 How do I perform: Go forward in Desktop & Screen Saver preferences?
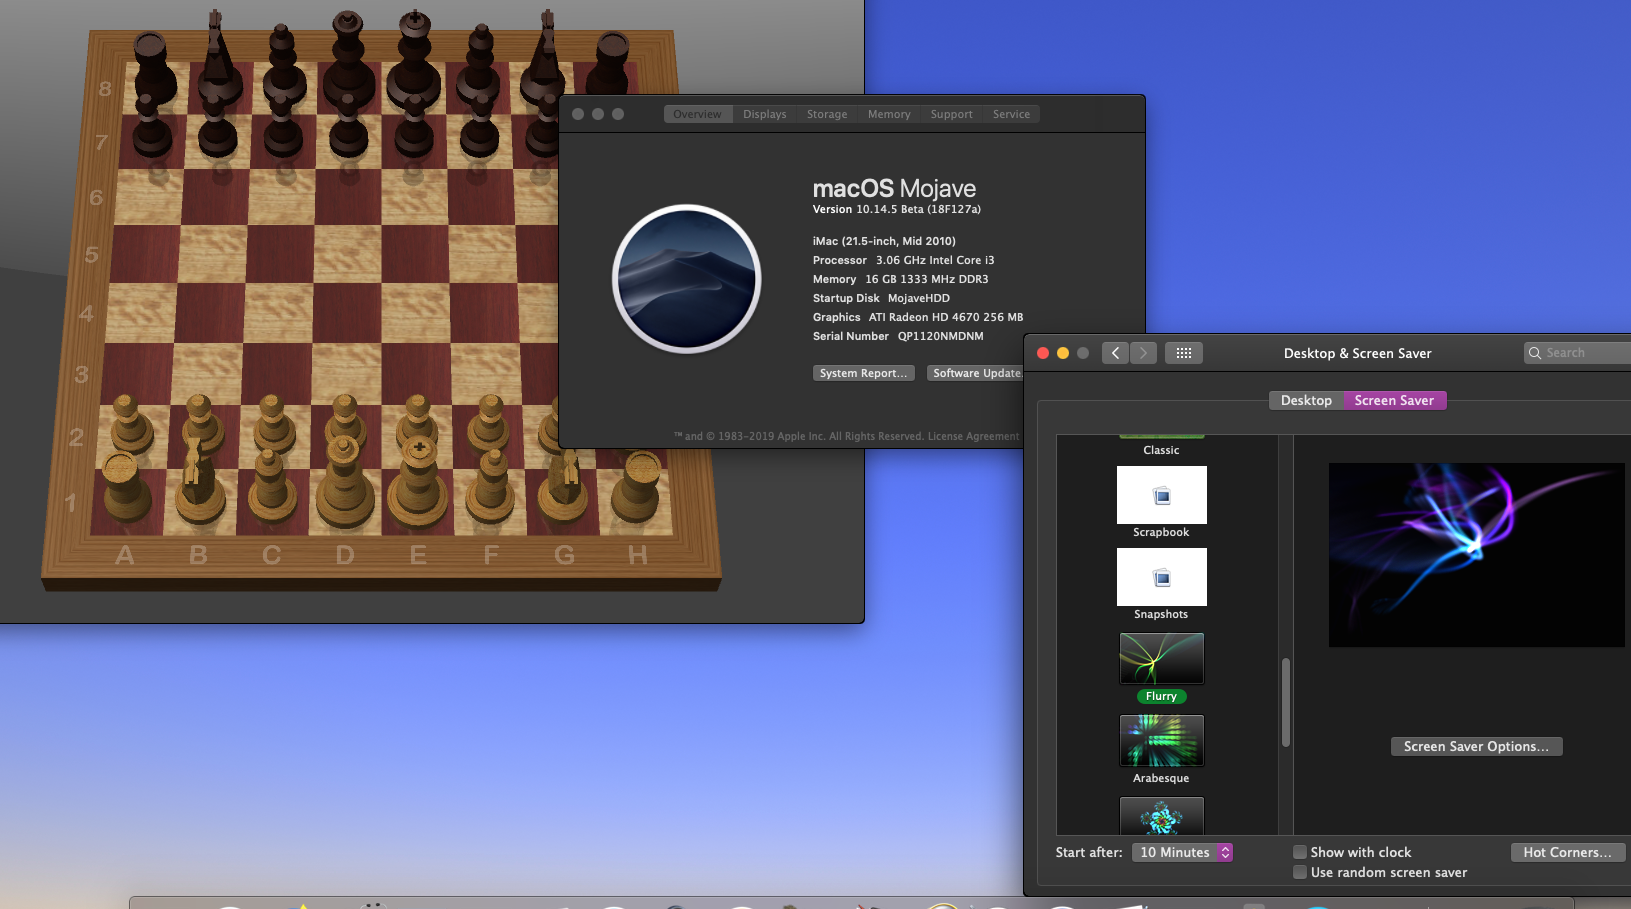point(1143,353)
